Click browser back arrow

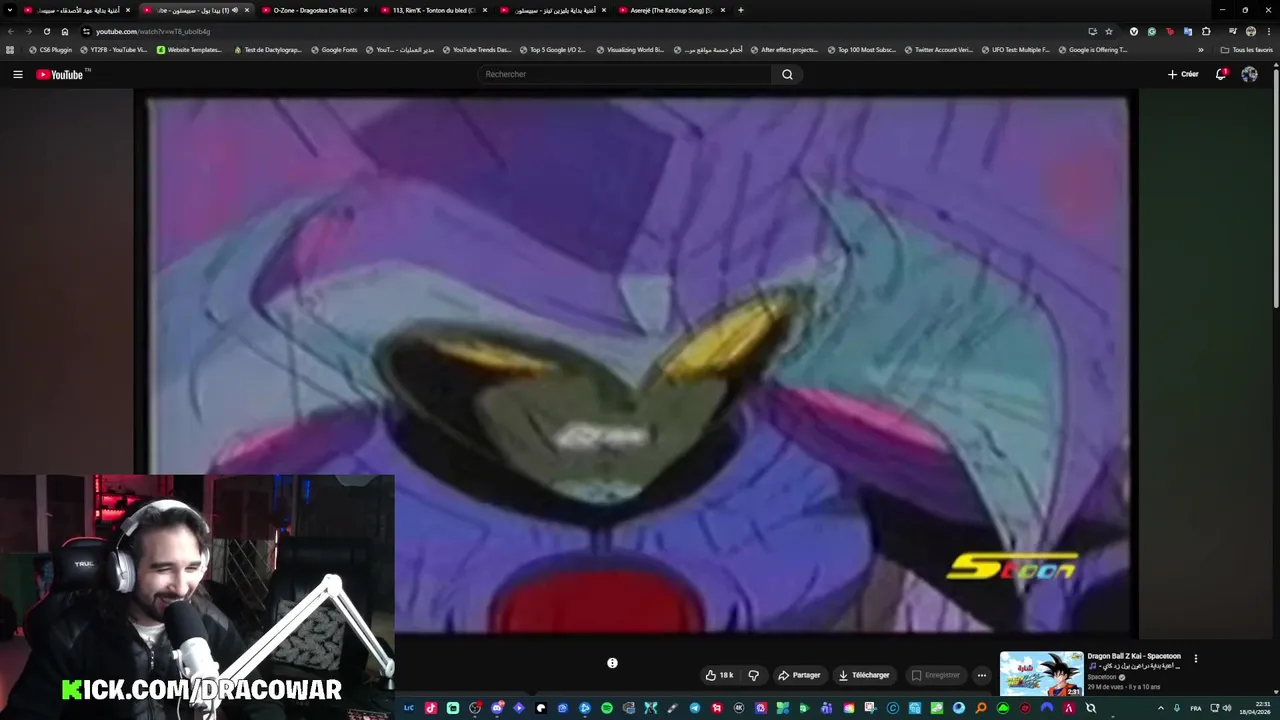pos(11,31)
